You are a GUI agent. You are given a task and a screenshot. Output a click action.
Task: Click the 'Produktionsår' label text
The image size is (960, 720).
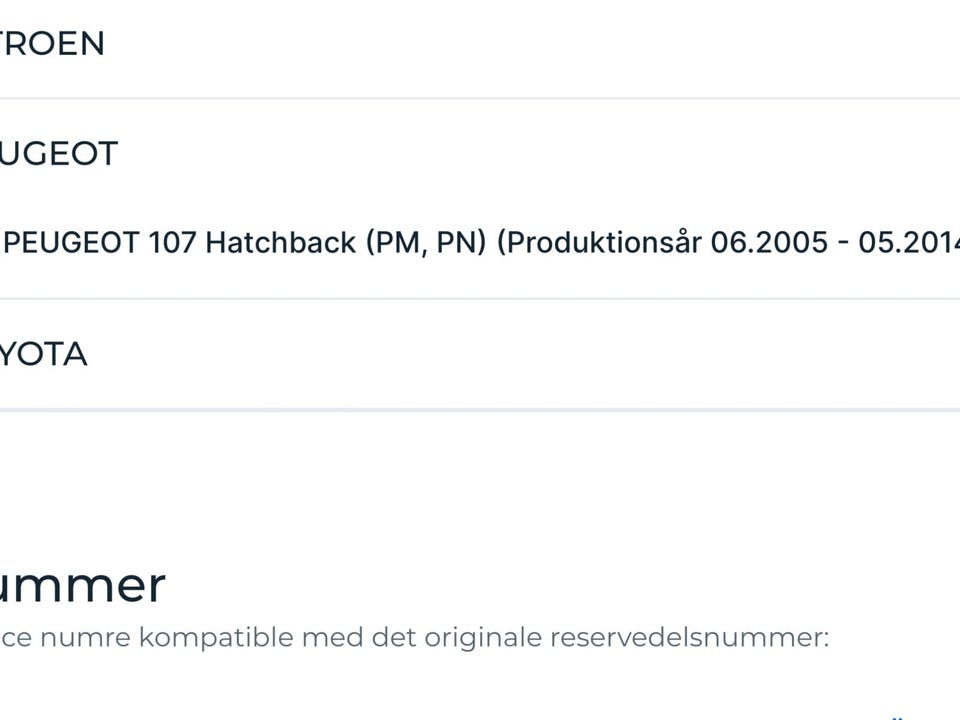(599, 243)
